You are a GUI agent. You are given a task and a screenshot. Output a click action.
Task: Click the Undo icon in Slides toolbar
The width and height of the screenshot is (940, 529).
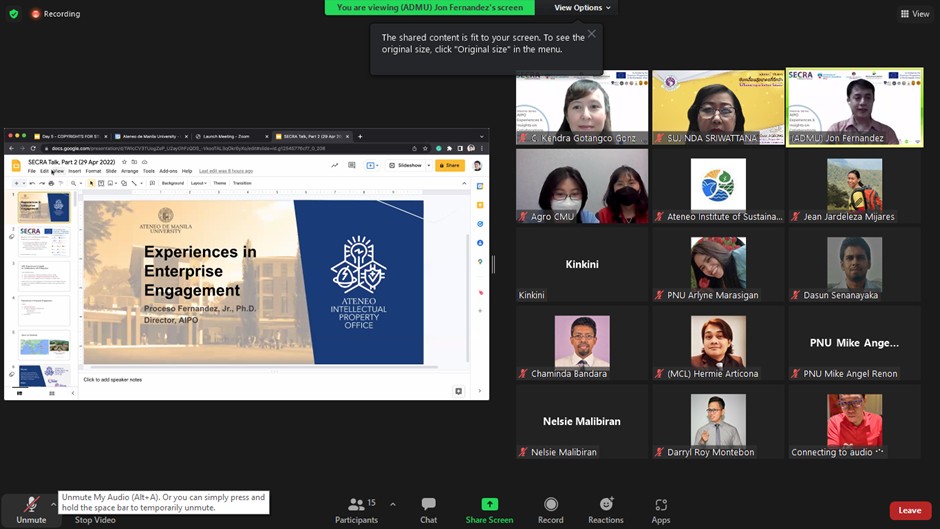click(x=32, y=183)
